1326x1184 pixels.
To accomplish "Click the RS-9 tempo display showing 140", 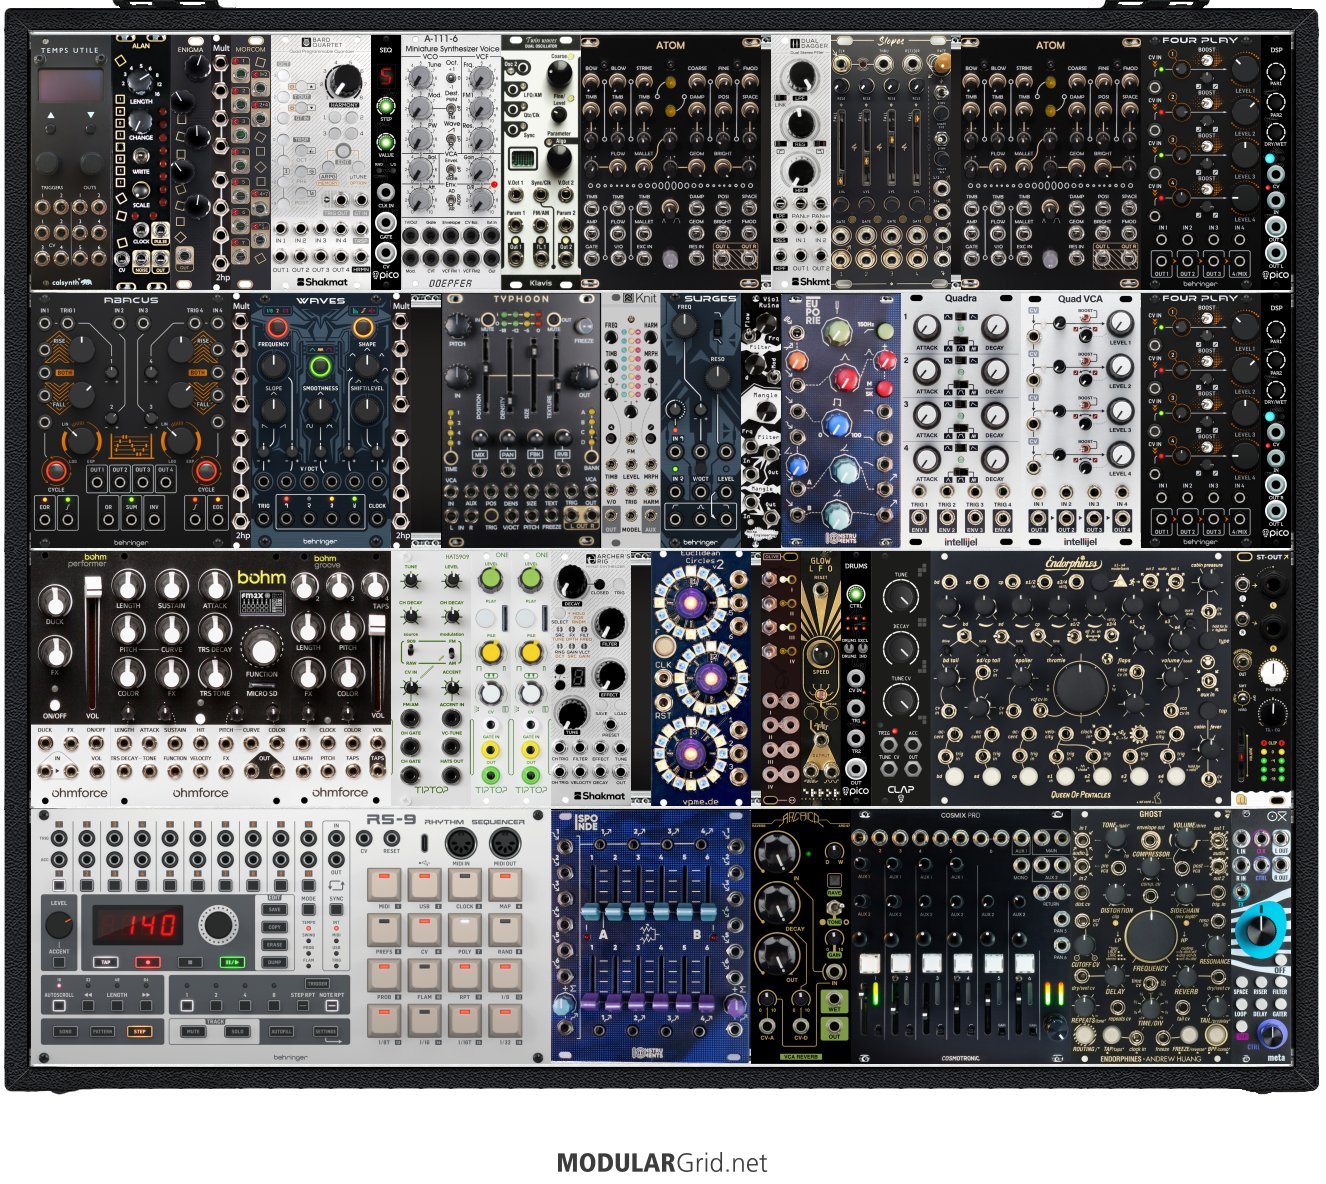I will coord(138,924).
